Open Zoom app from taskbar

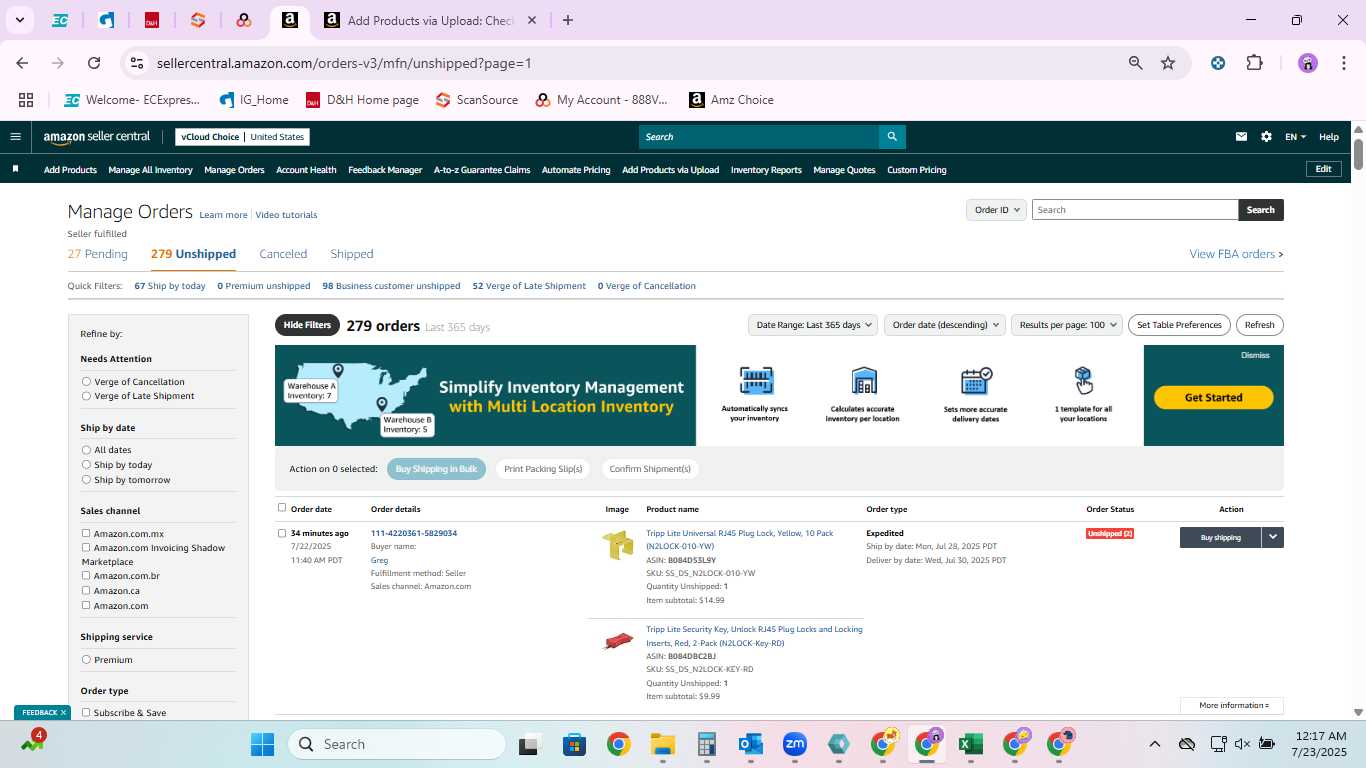pyautogui.click(x=795, y=744)
